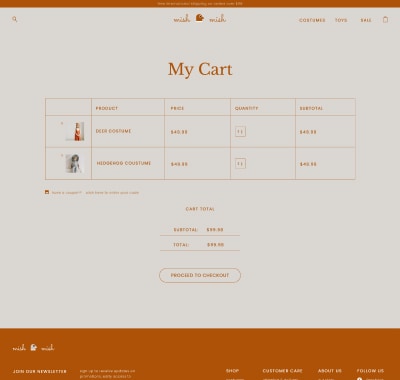Click the cart totals Subtotal amount
The image size is (400, 380).
coord(215,230)
